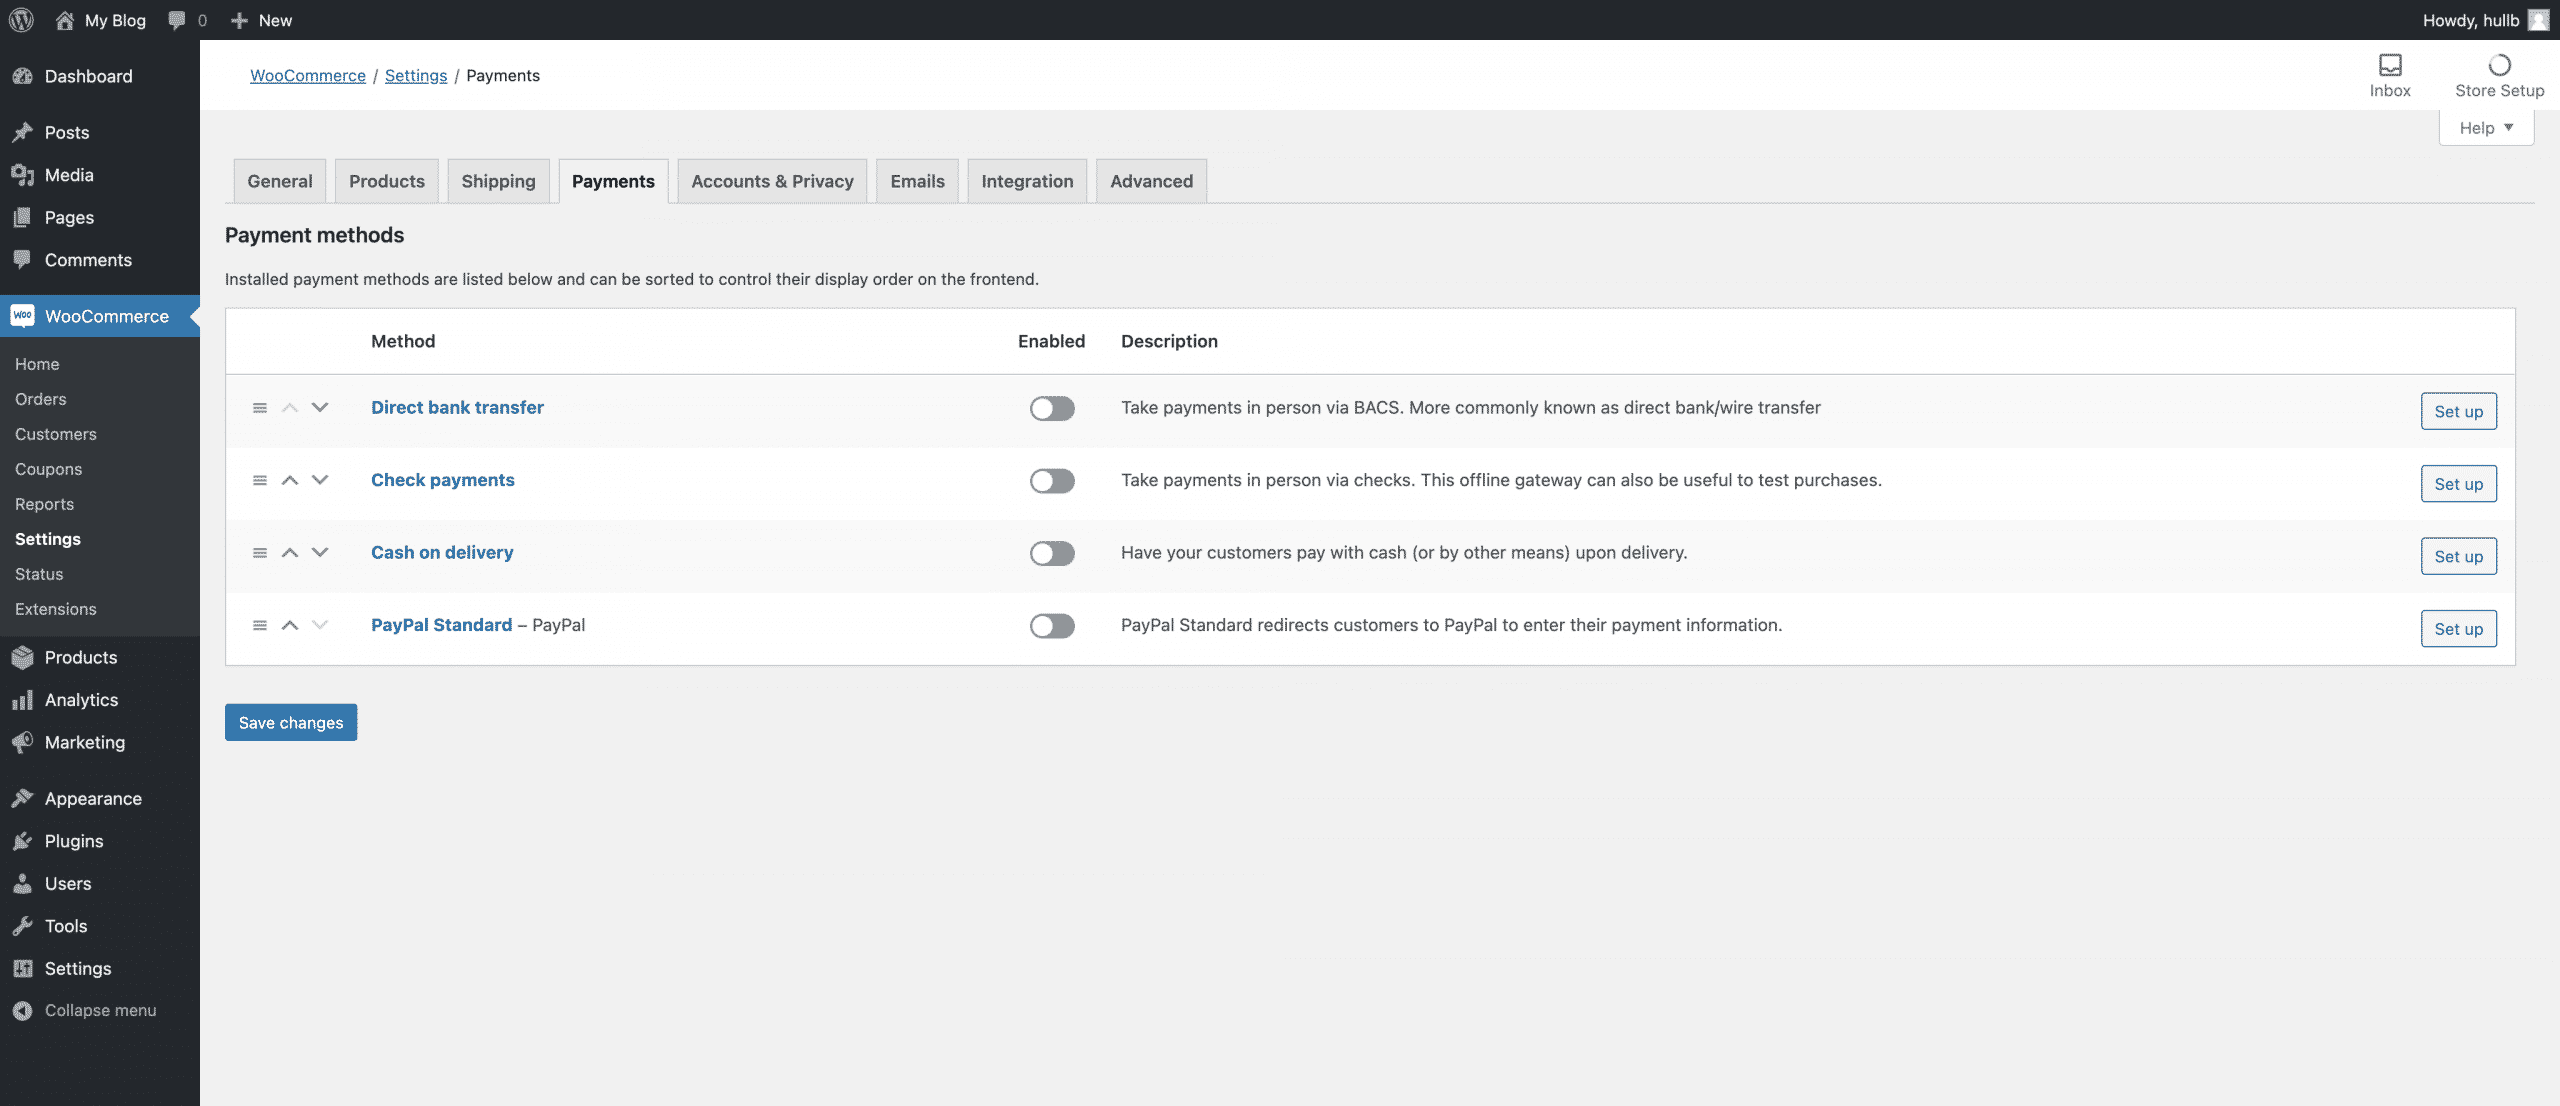Click the Save changes button
This screenshot has height=1106, width=2560.
click(x=291, y=722)
